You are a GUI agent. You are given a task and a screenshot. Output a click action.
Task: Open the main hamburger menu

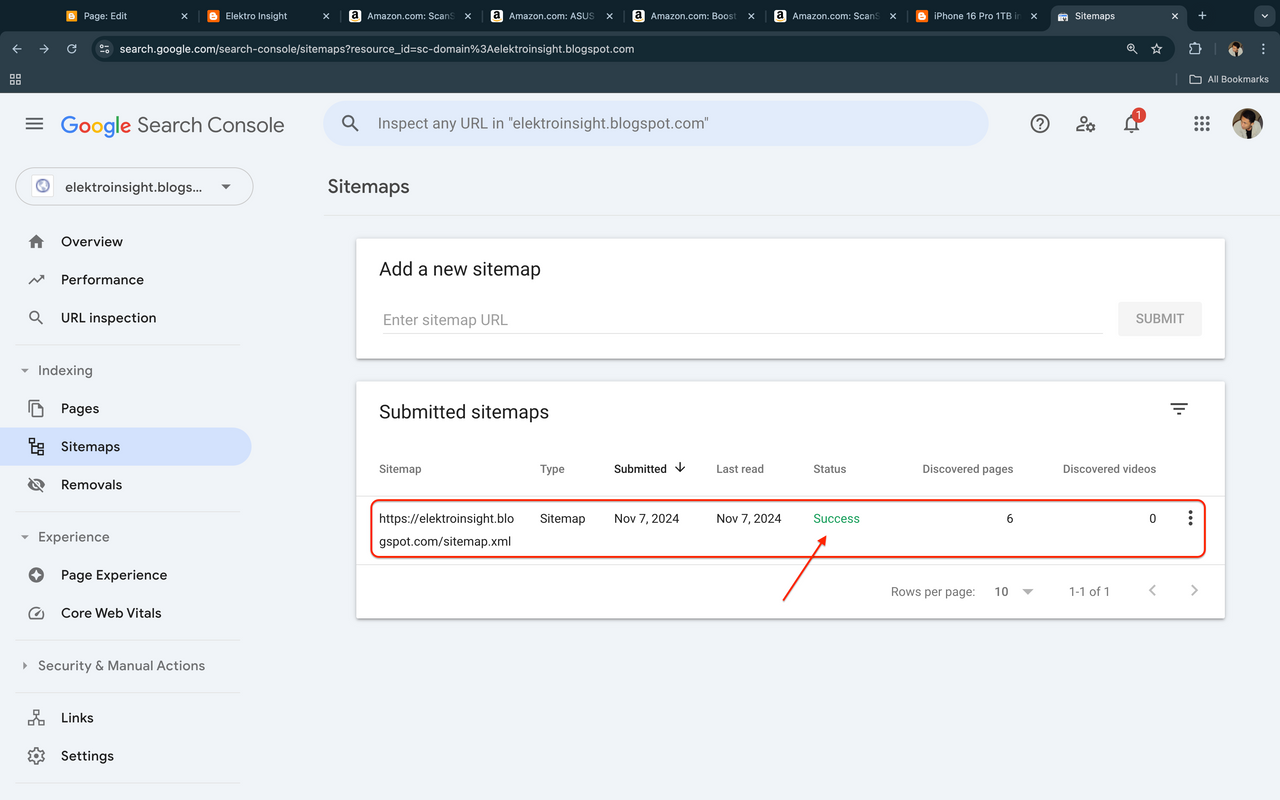(34, 124)
